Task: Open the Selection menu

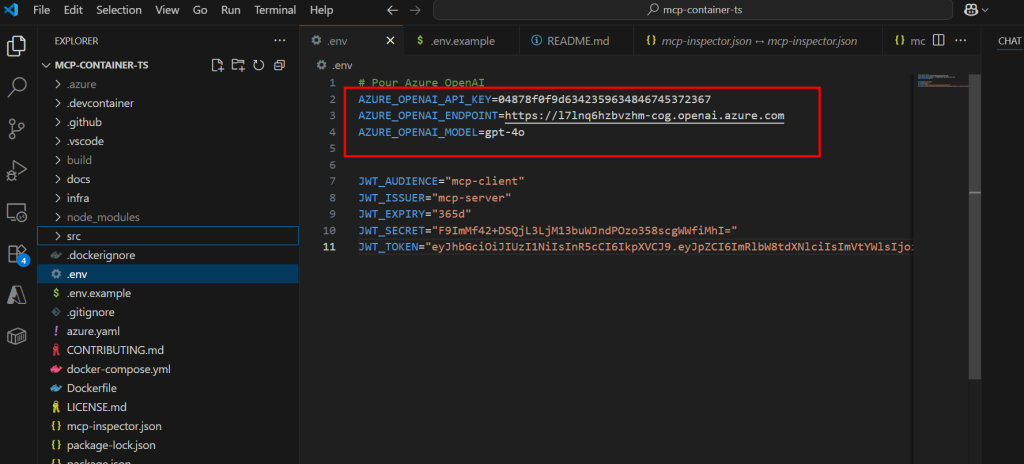Action: tap(119, 10)
